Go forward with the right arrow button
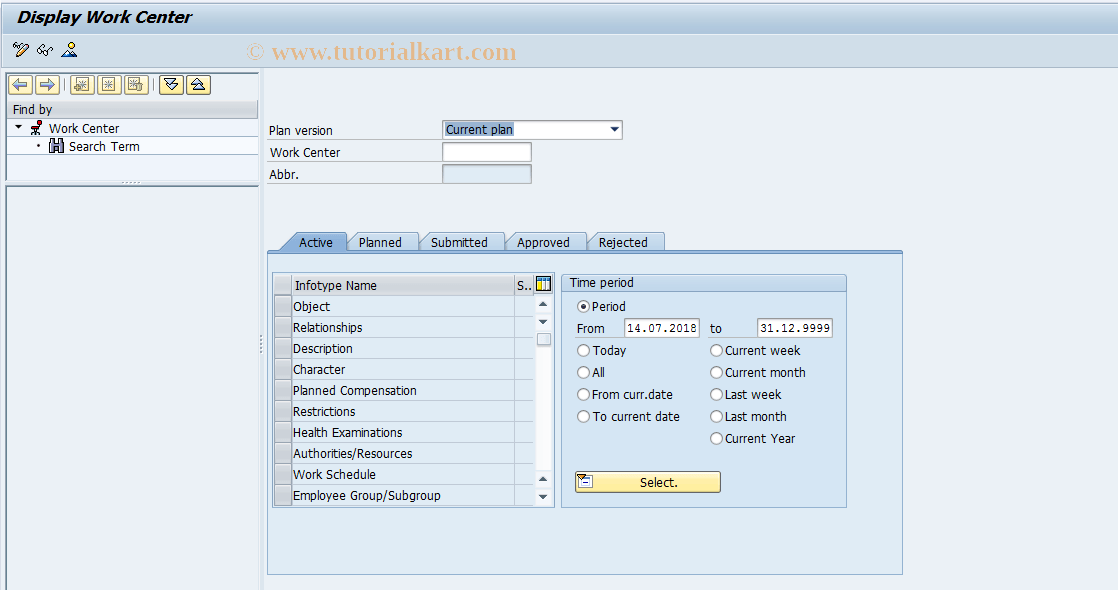Viewport: 1118px width, 590px height. click(x=47, y=85)
